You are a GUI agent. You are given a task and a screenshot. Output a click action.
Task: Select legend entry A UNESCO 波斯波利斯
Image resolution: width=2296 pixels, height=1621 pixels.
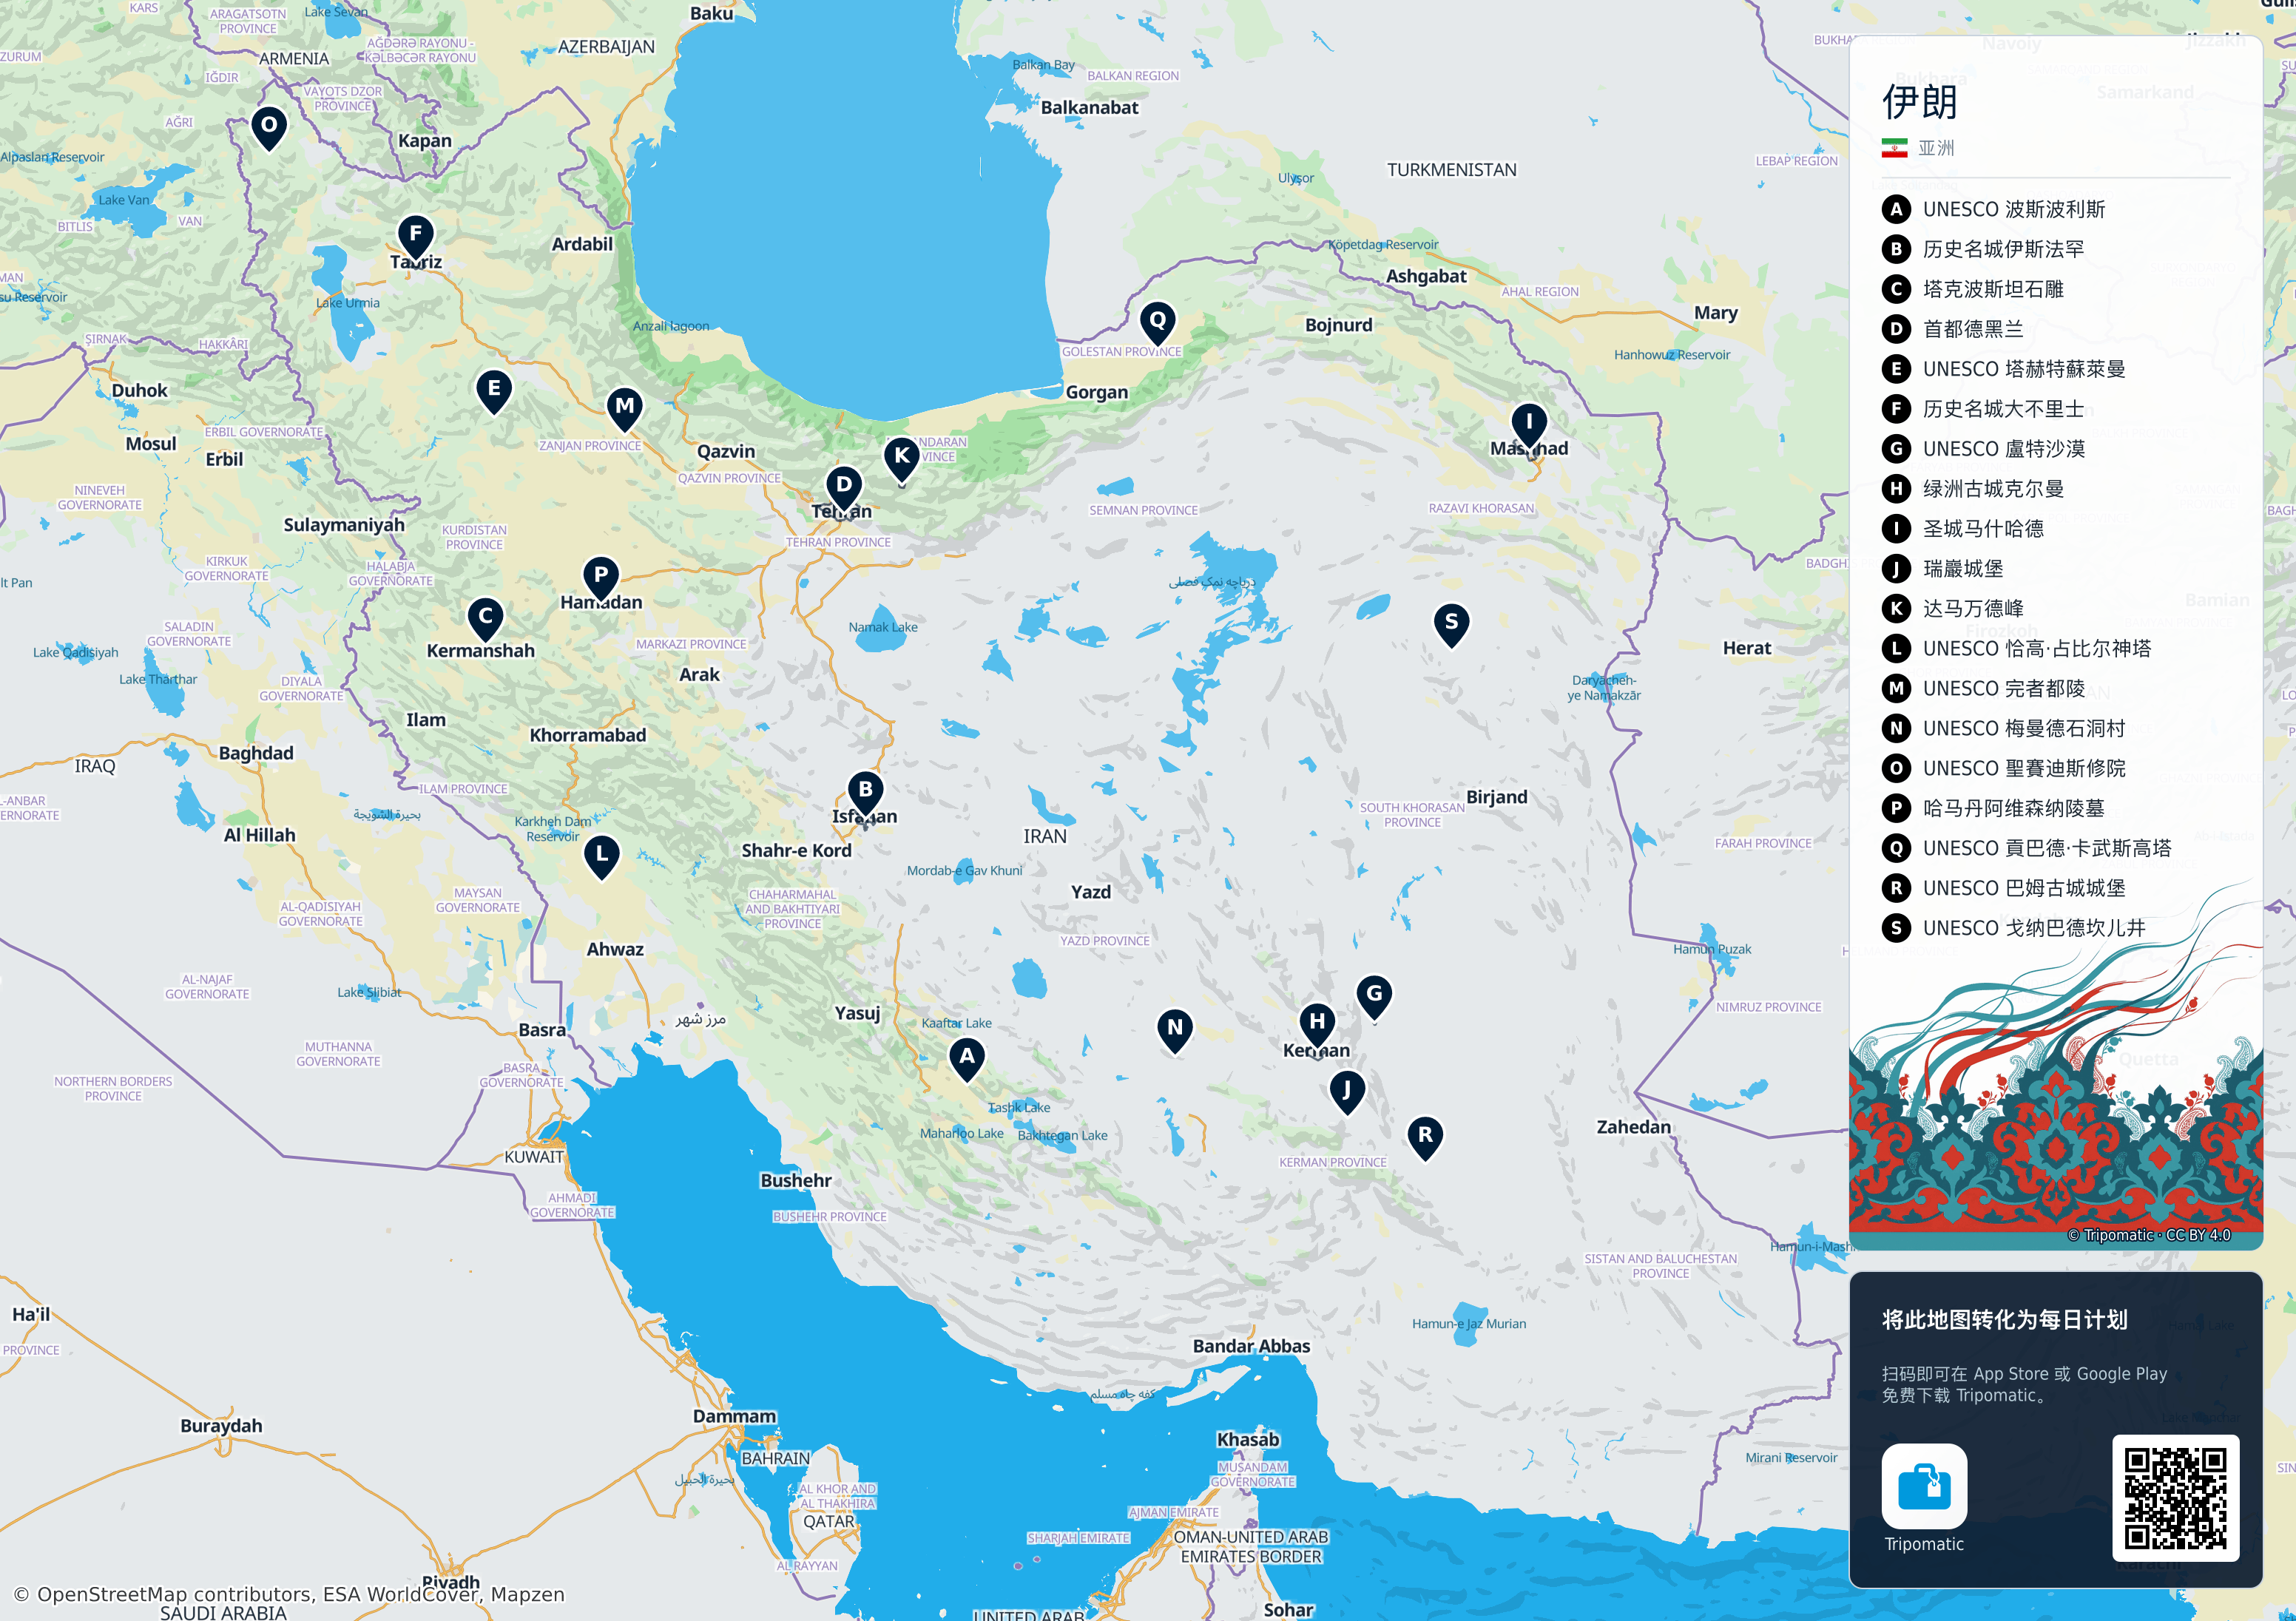point(1994,209)
